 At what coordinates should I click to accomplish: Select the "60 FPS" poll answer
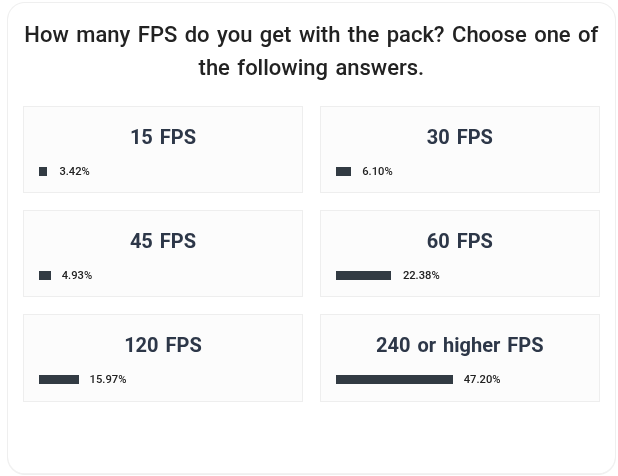coord(459,241)
